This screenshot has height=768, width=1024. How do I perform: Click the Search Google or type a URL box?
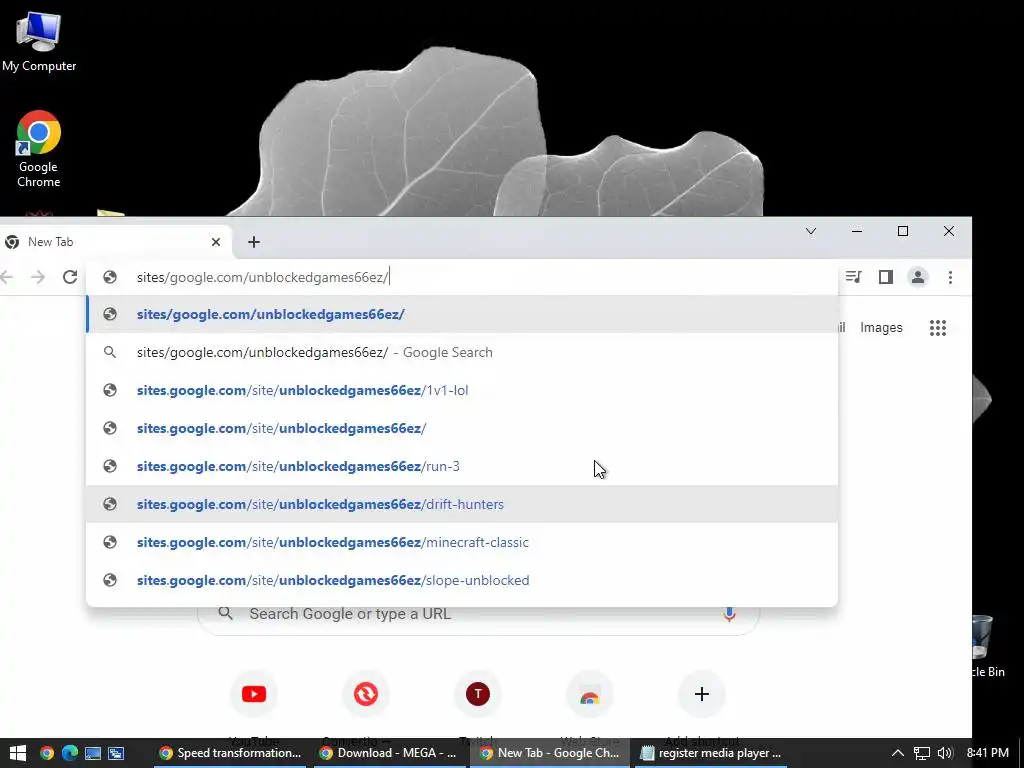pyautogui.click(x=478, y=614)
